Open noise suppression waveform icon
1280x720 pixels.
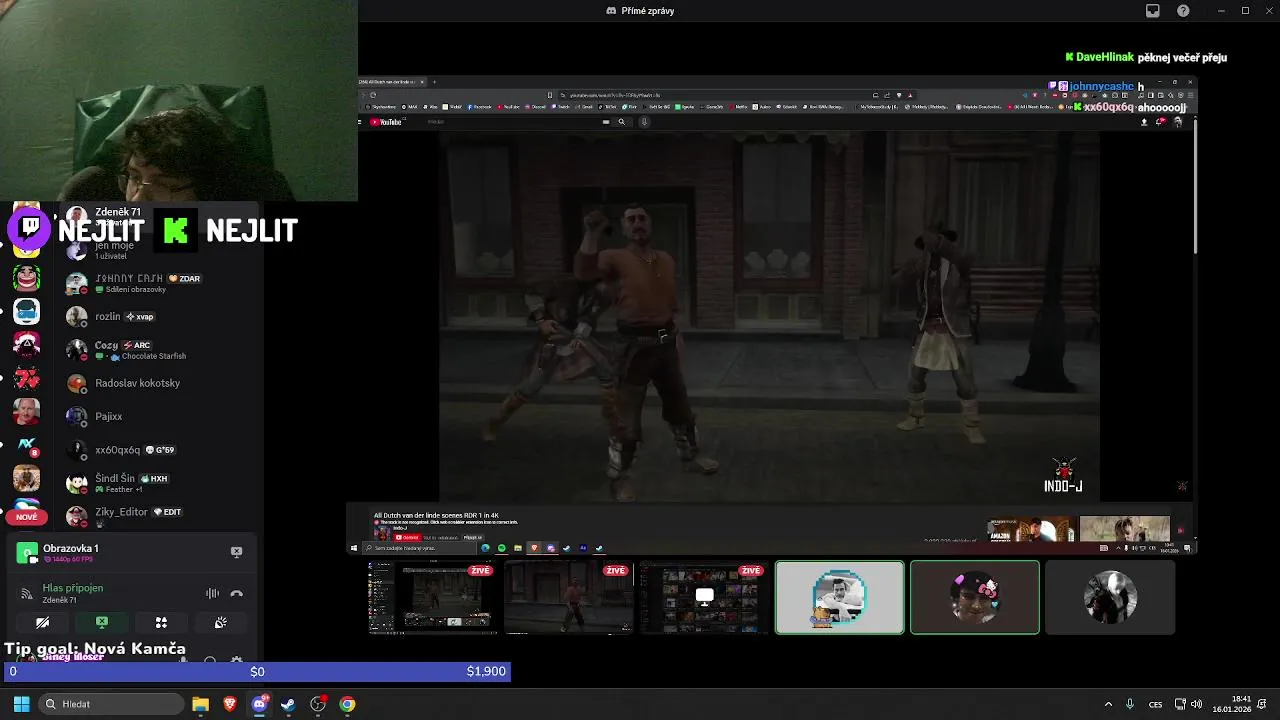click(x=212, y=593)
